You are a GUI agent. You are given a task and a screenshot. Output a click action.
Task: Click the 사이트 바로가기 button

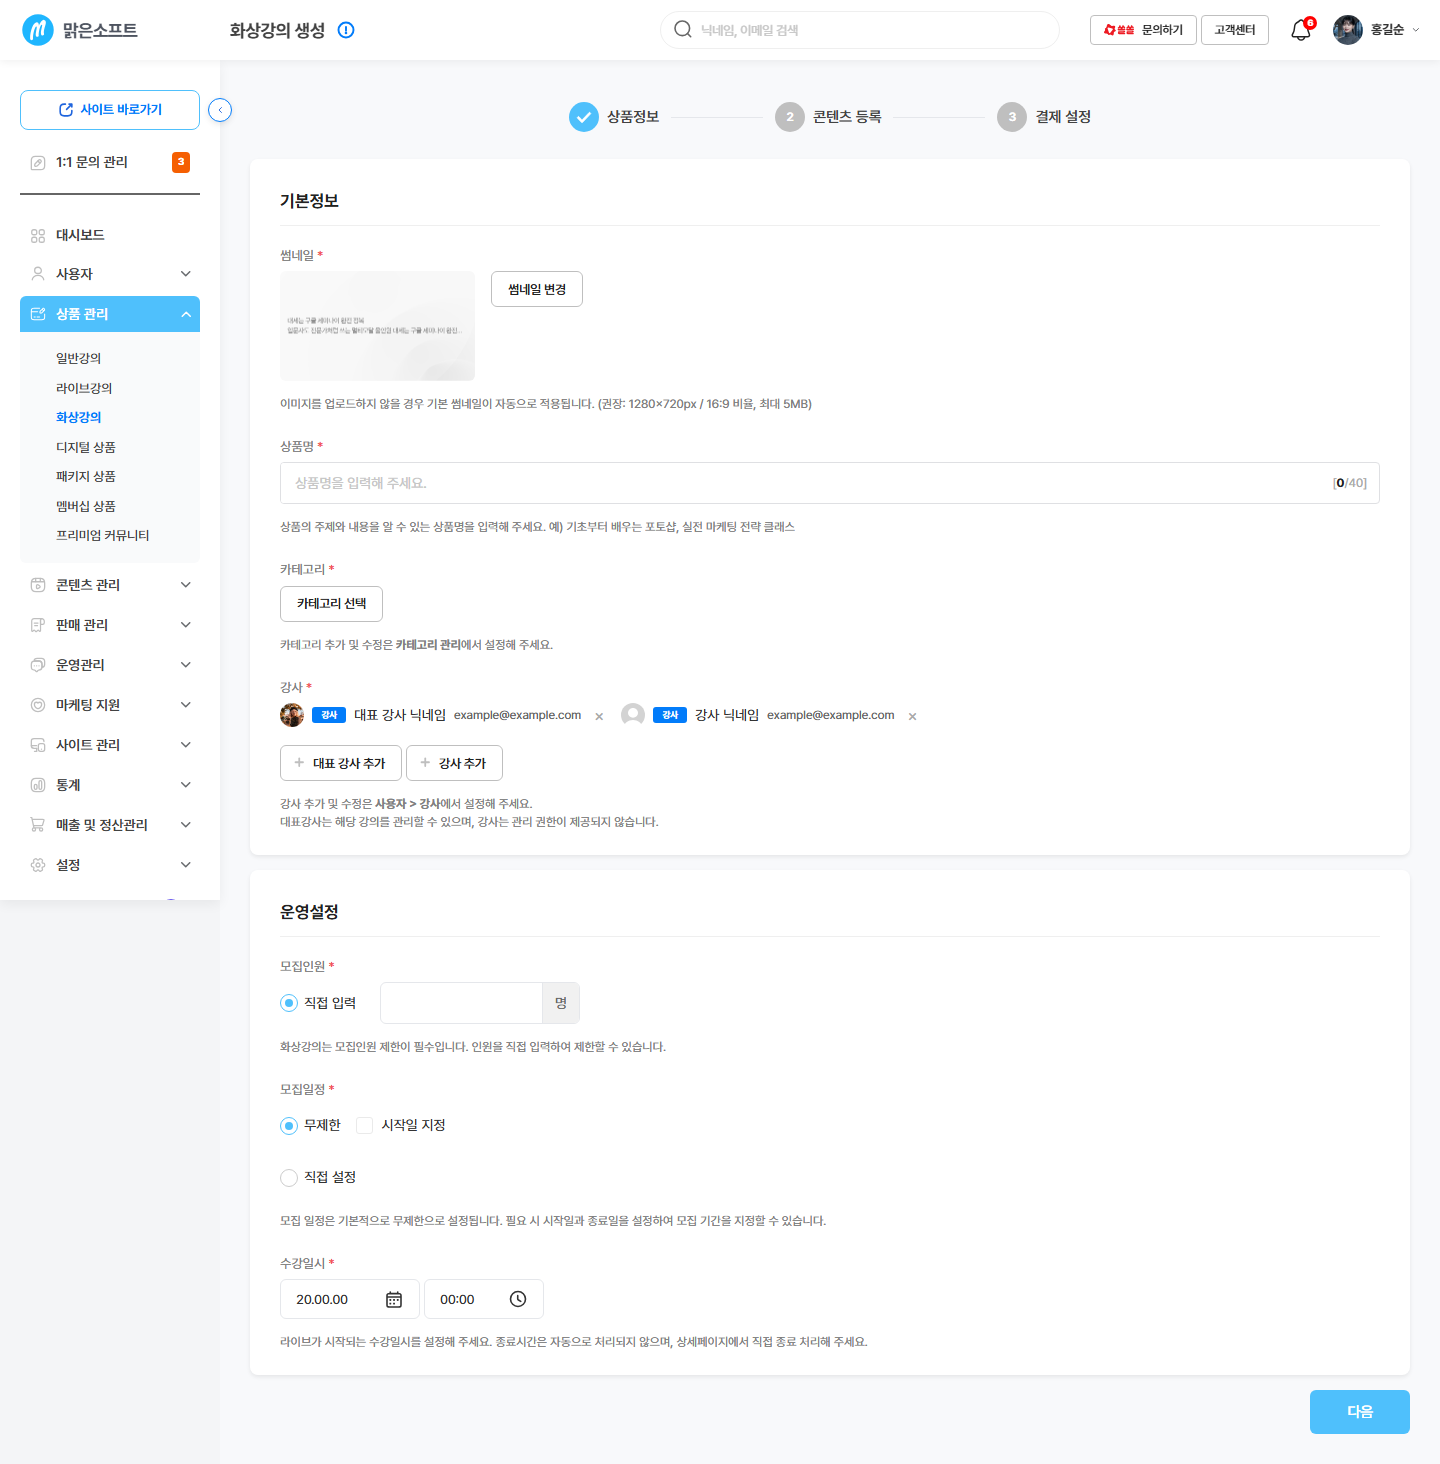(110, 110)
